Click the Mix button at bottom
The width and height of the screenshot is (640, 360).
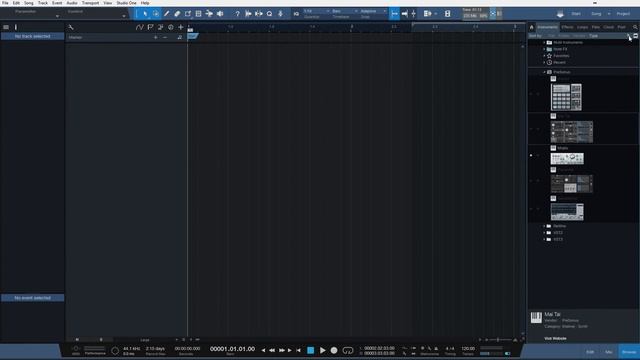coord(609,352)
